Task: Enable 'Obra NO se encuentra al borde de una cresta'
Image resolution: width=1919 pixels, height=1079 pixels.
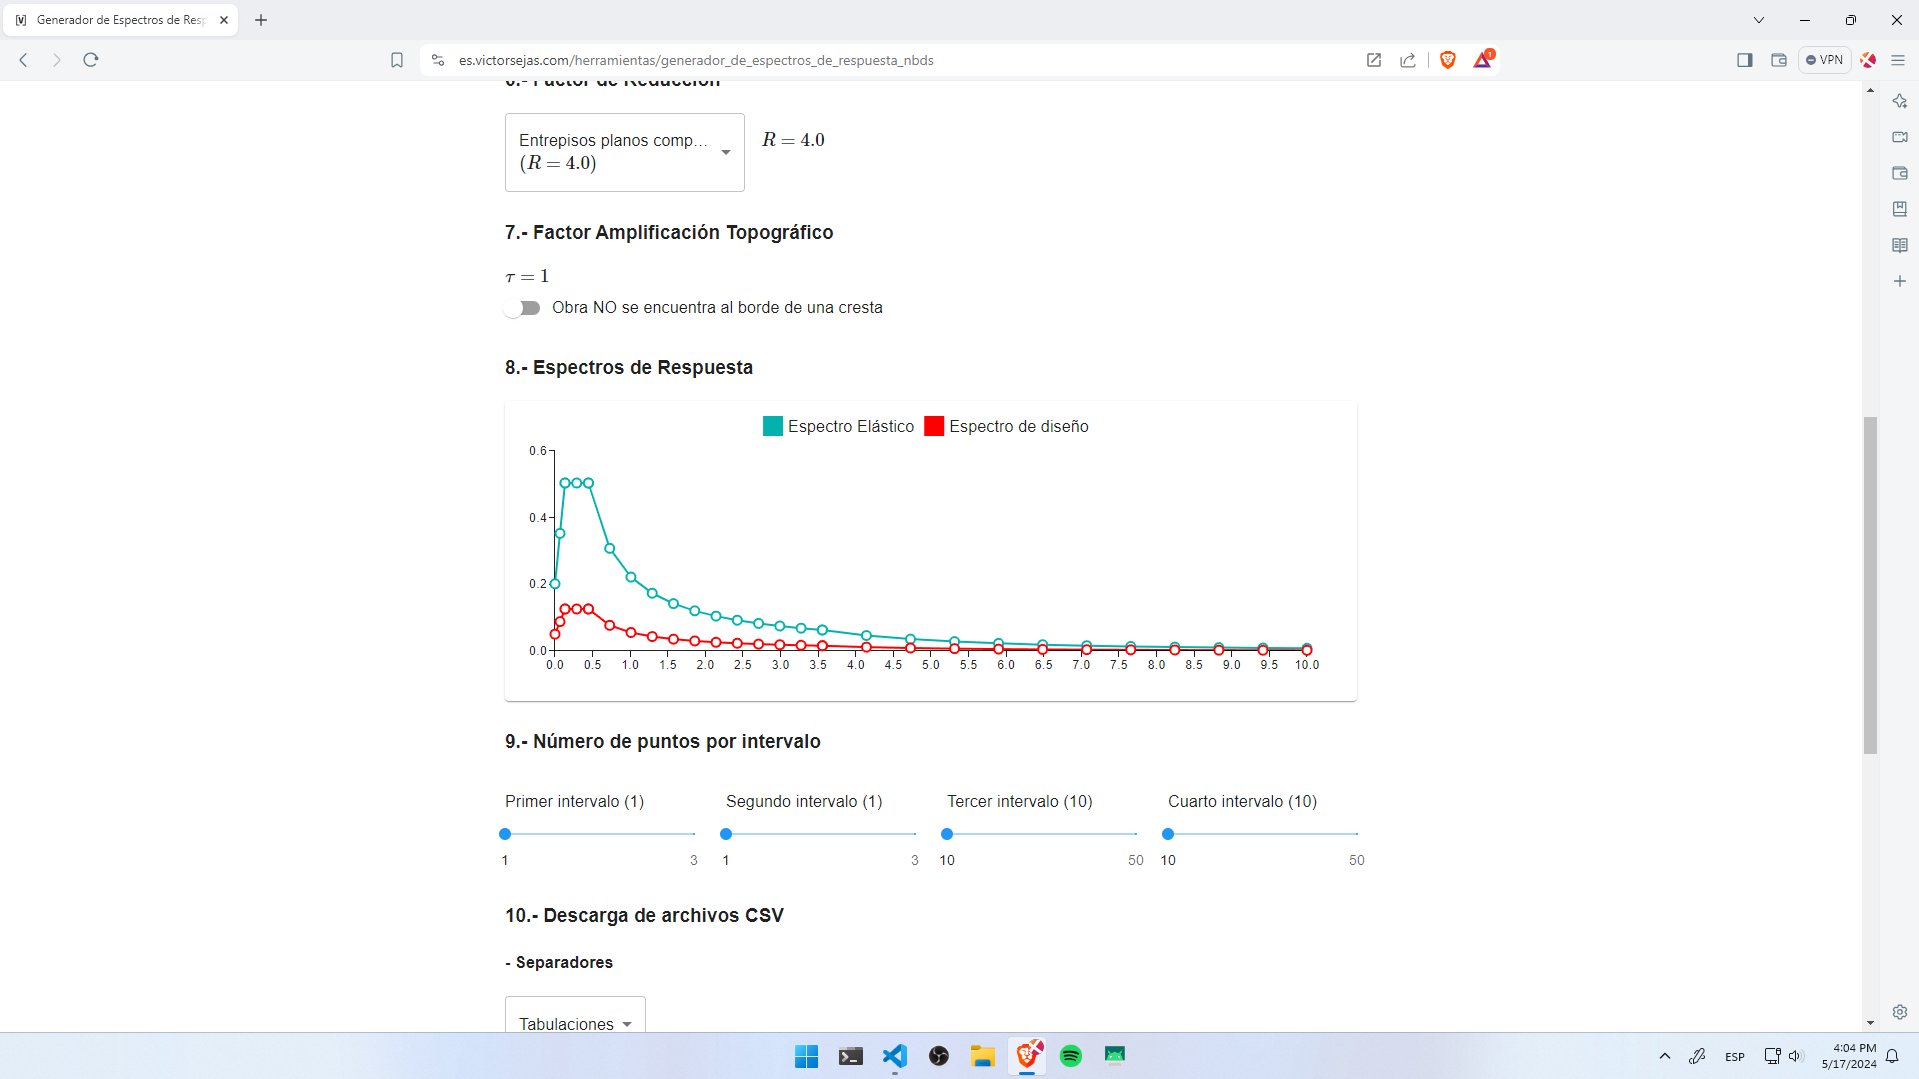Action: tap(522, 308)
